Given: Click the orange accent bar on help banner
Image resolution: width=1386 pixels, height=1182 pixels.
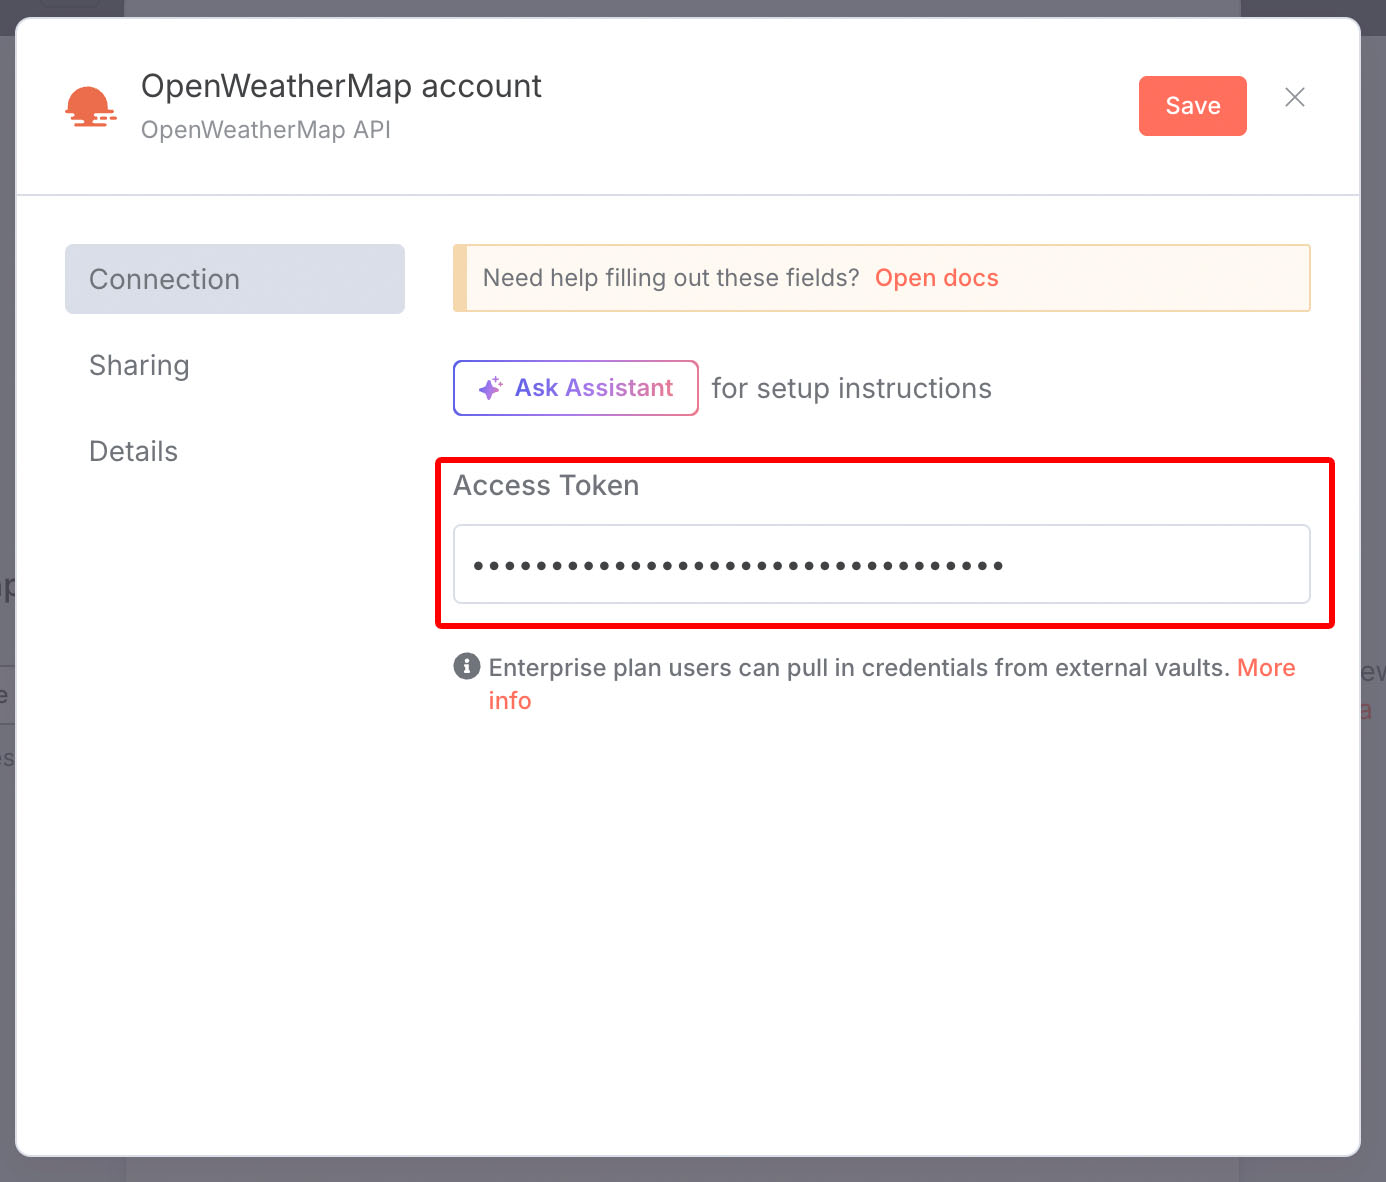Looking at the screenshot, I should click(x=460, y=278).
